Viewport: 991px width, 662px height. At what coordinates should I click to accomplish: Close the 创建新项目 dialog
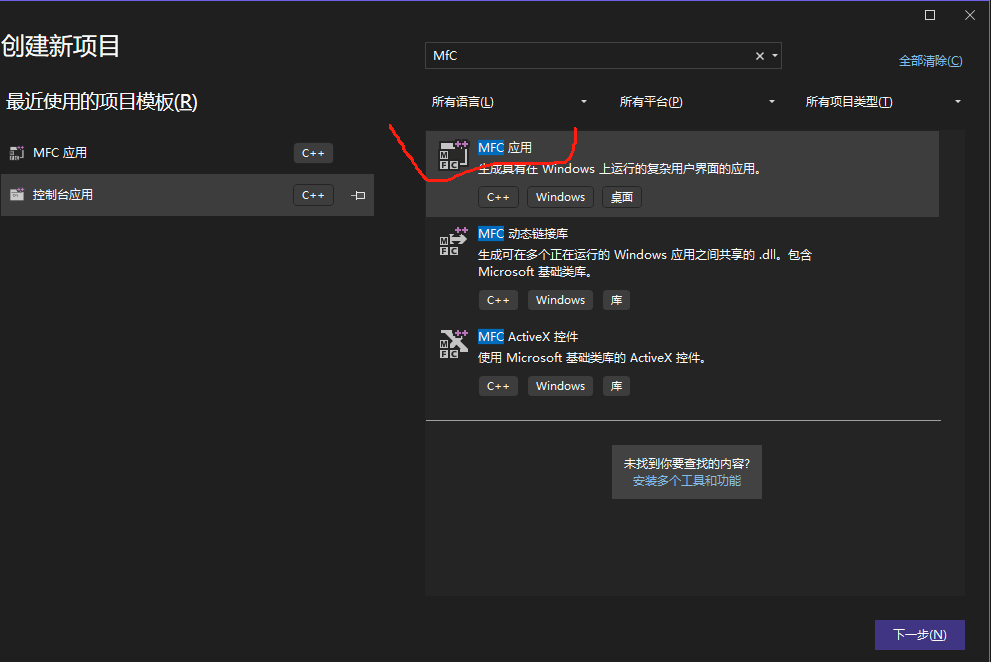click(x=970, y=15)
